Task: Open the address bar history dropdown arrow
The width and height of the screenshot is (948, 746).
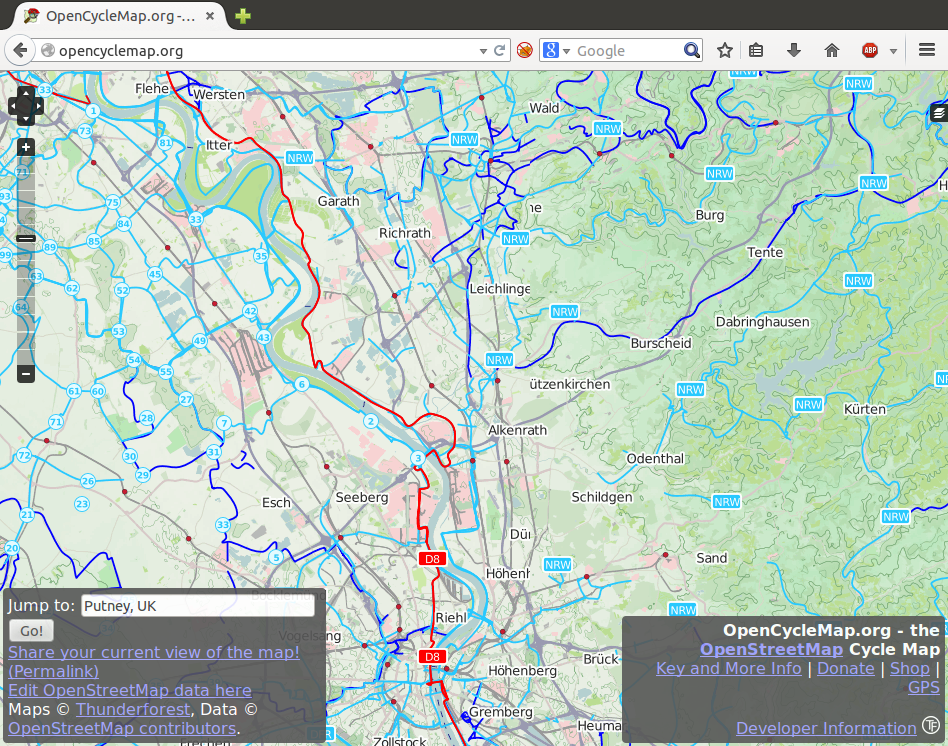Action: (483, 51)
